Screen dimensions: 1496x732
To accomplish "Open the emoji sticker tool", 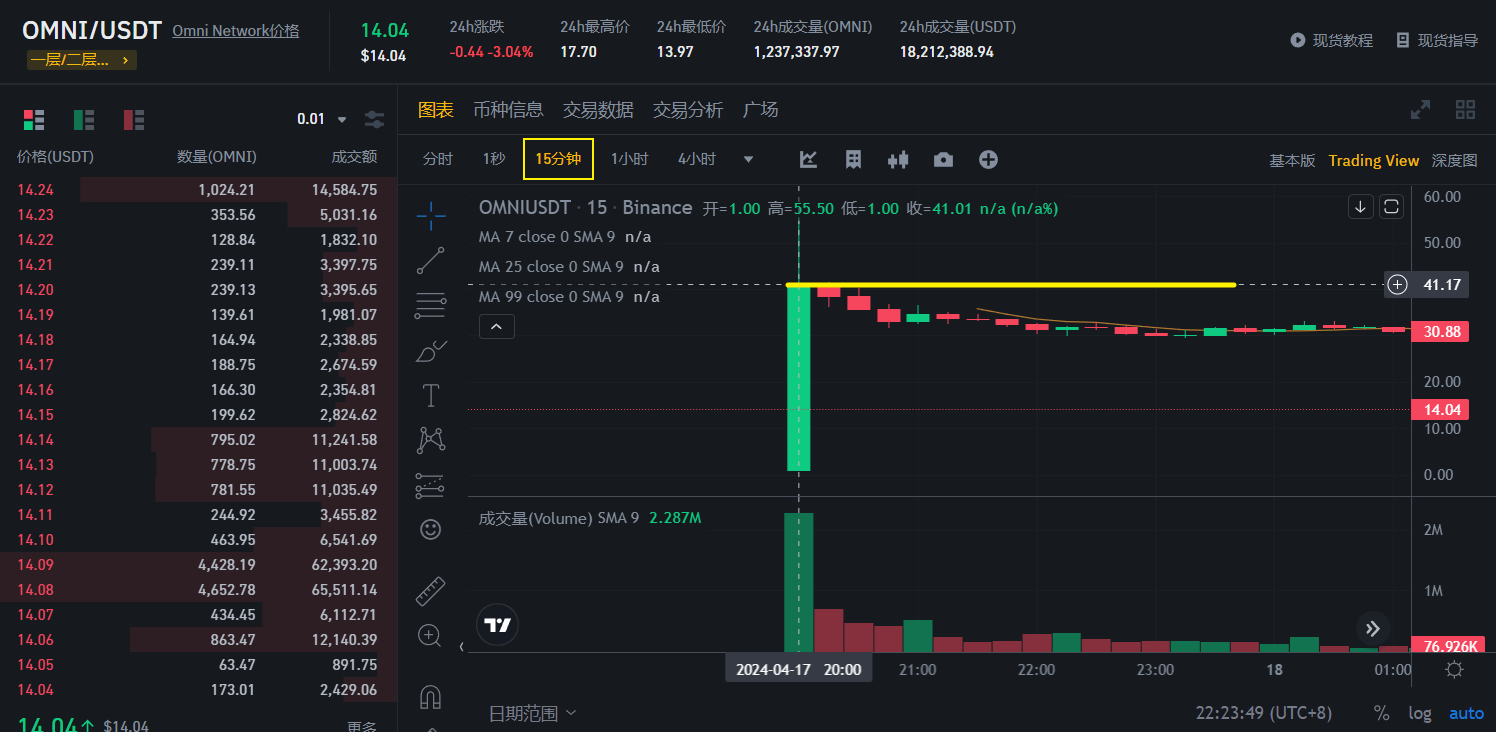I will (431, 529).
